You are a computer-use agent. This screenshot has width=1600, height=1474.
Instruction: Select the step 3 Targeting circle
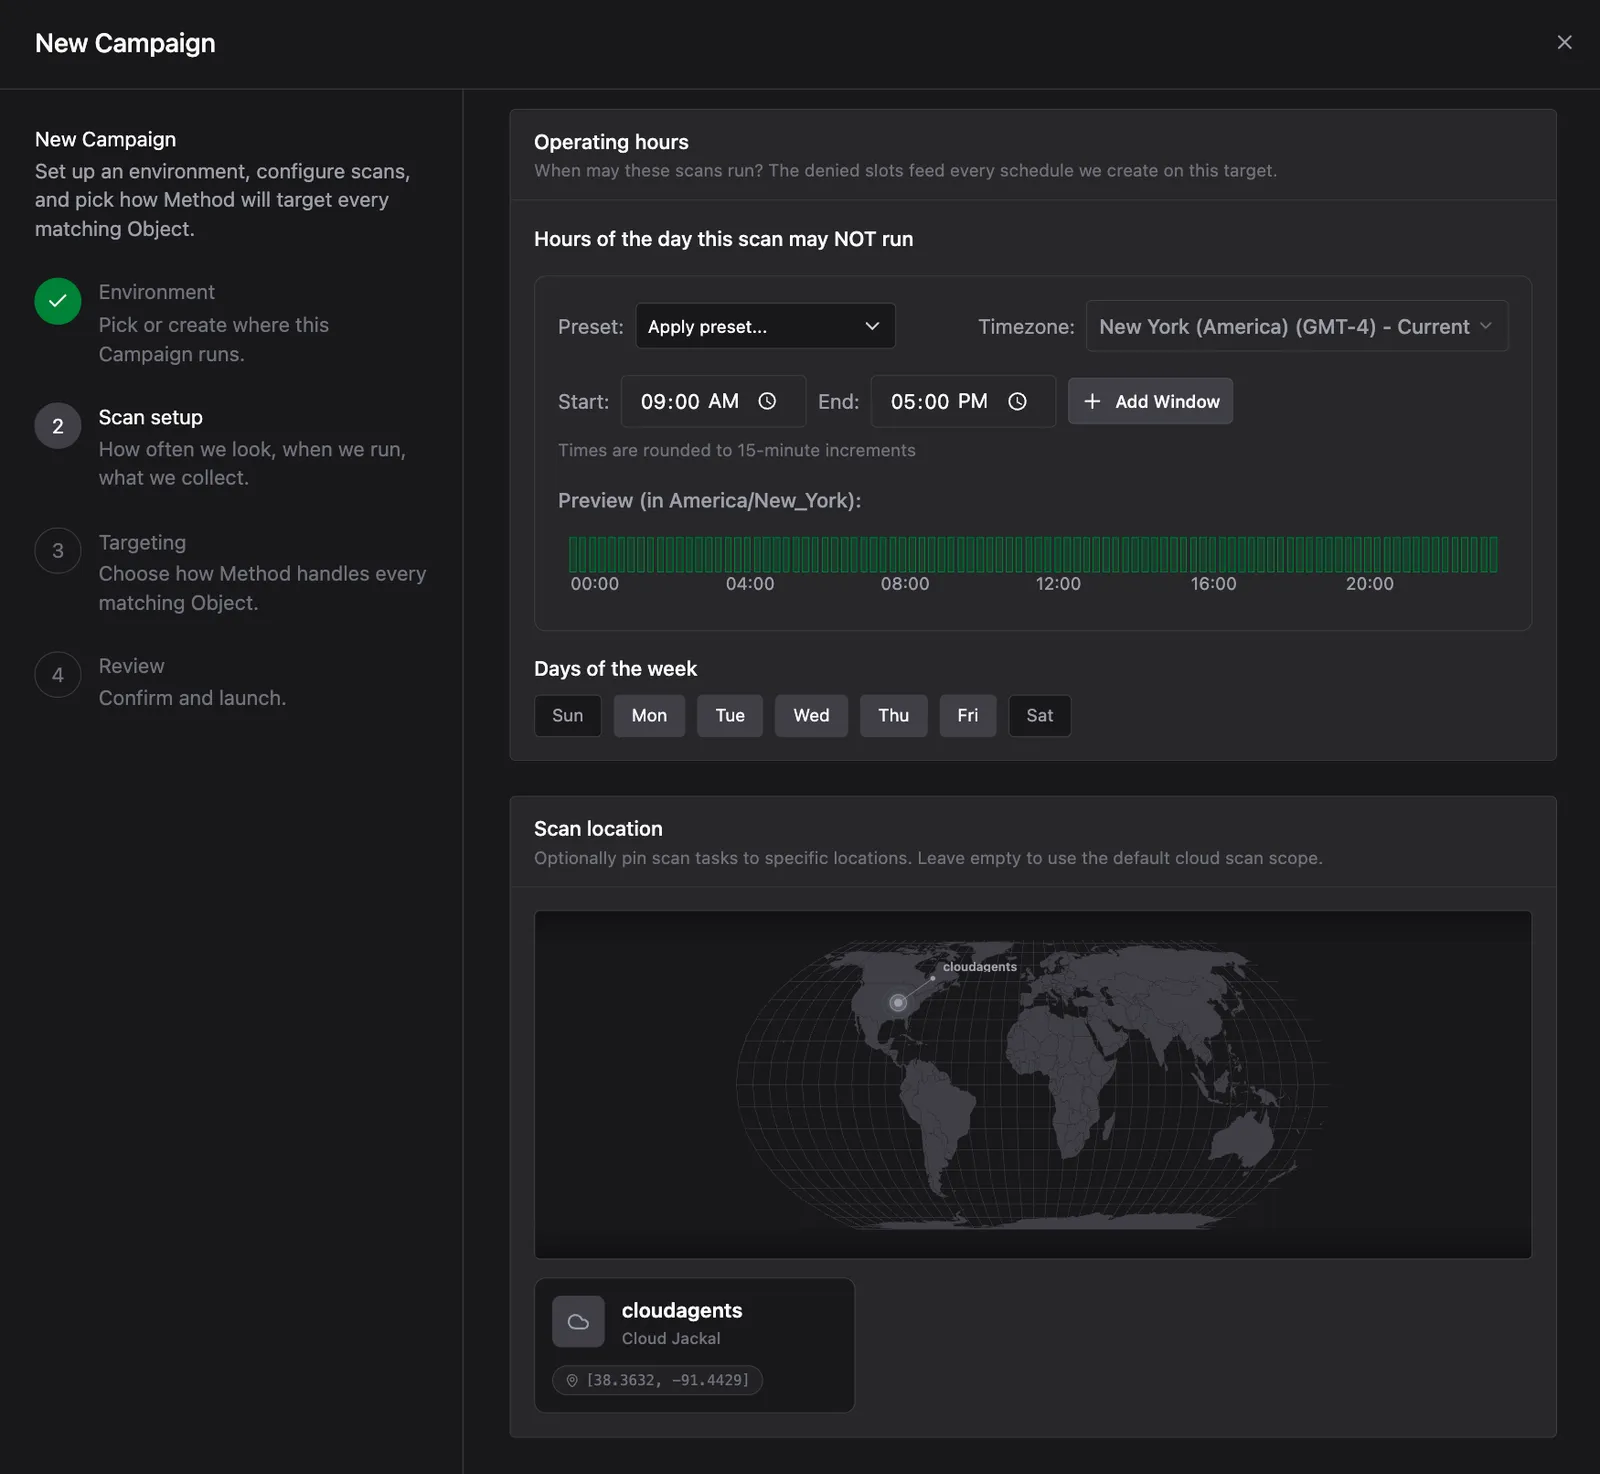coord(58,551)
